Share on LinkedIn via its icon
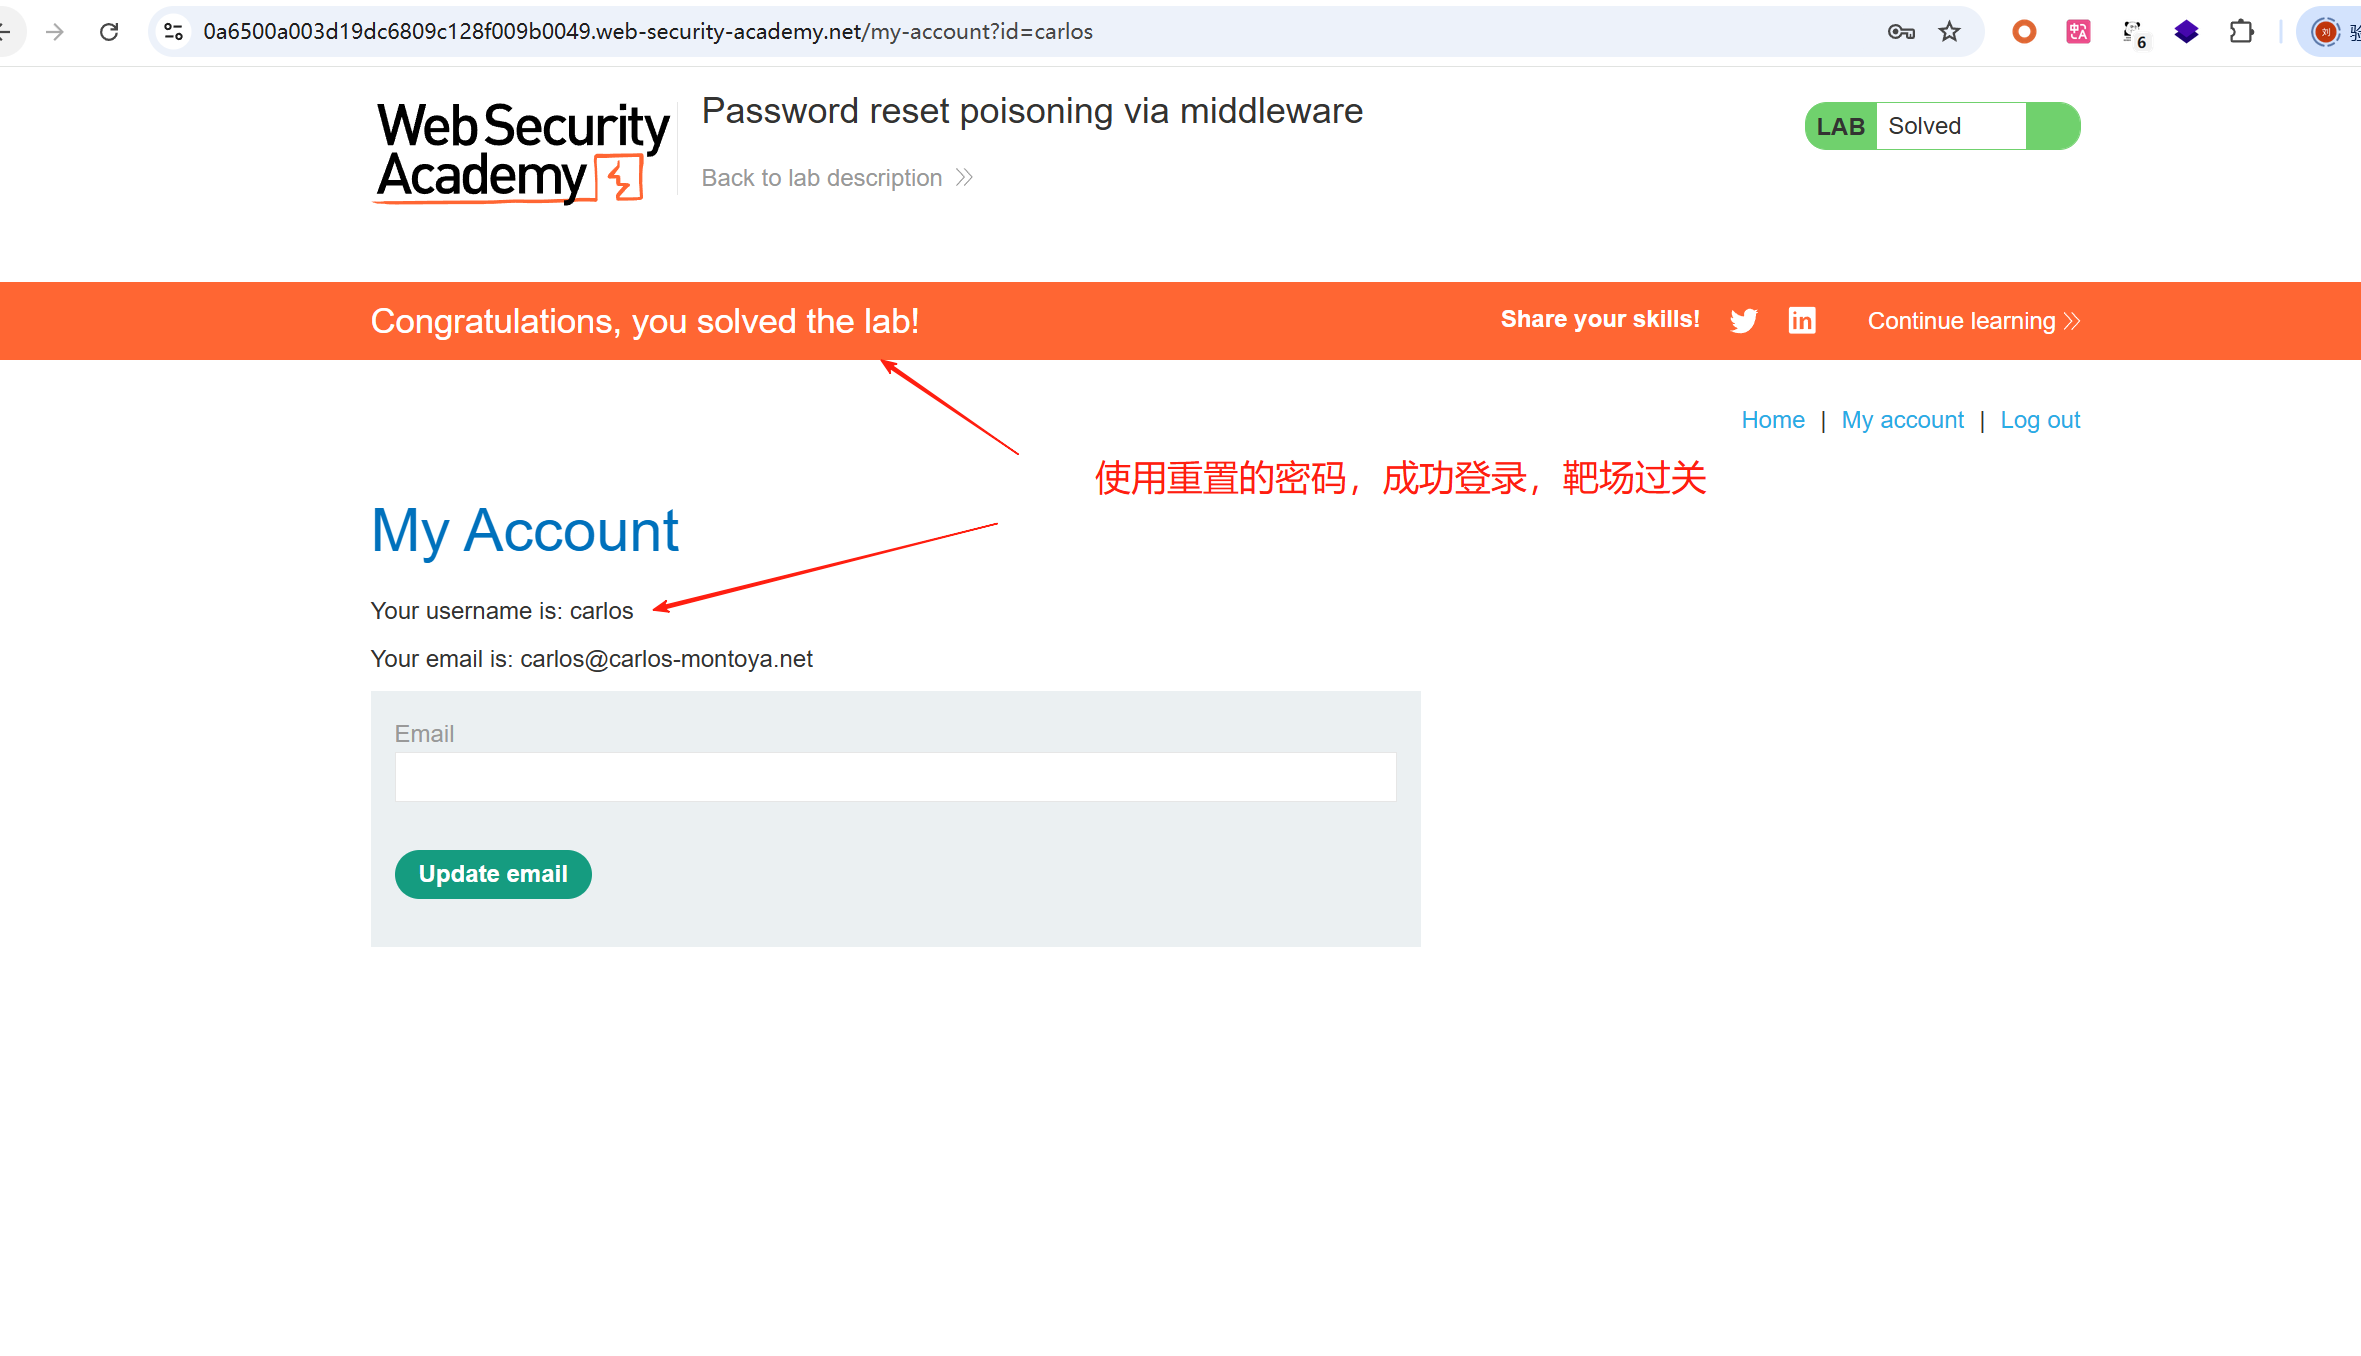2361x1356 pixels. click(1802, 321)
